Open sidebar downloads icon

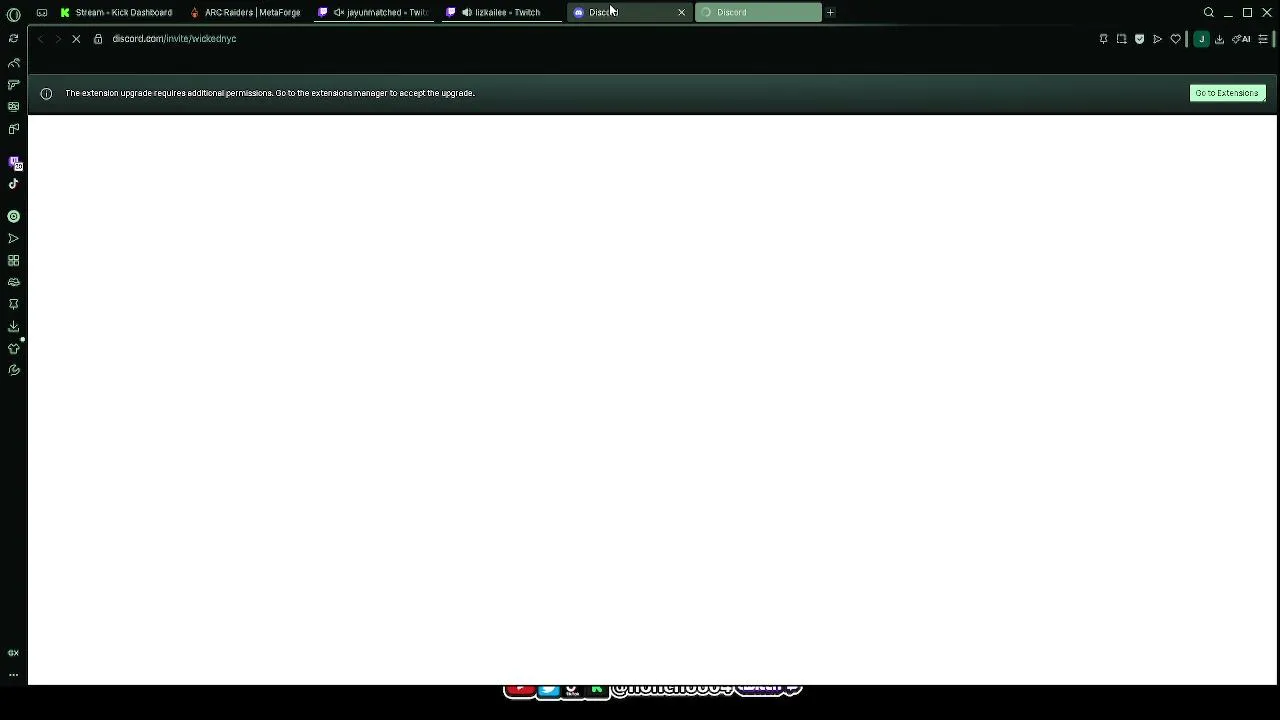(14, 326)
